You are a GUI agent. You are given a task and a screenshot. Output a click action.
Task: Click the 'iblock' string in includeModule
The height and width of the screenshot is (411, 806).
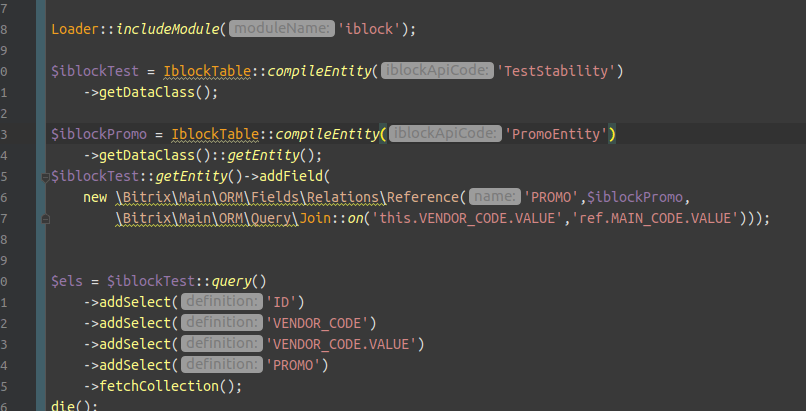[369, 29]
